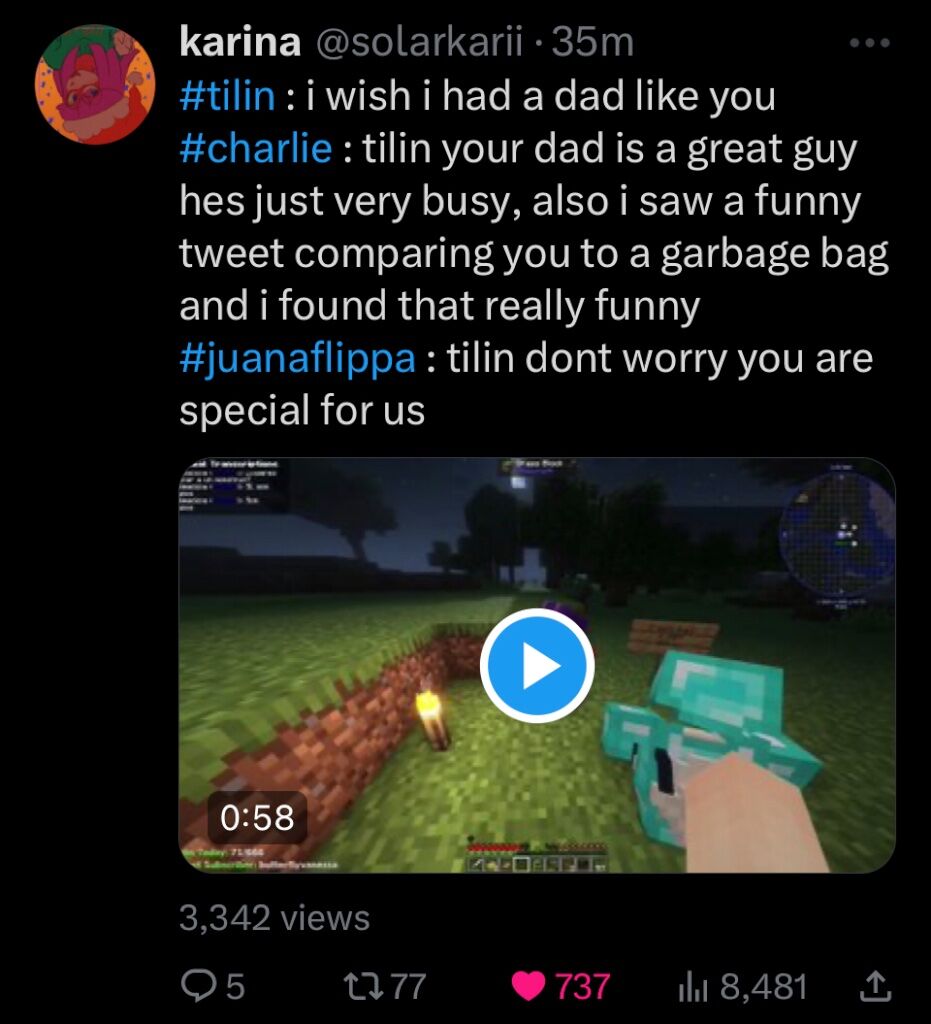The width and height of the screenshot is (931, 1024).
Task: Click the 77 retweets count
Action: pyautogui.click(x=409, y=986)
